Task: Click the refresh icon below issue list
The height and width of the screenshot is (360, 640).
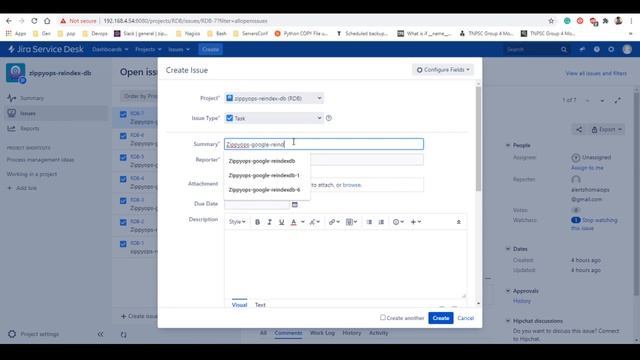Action: tap(124, 335)
